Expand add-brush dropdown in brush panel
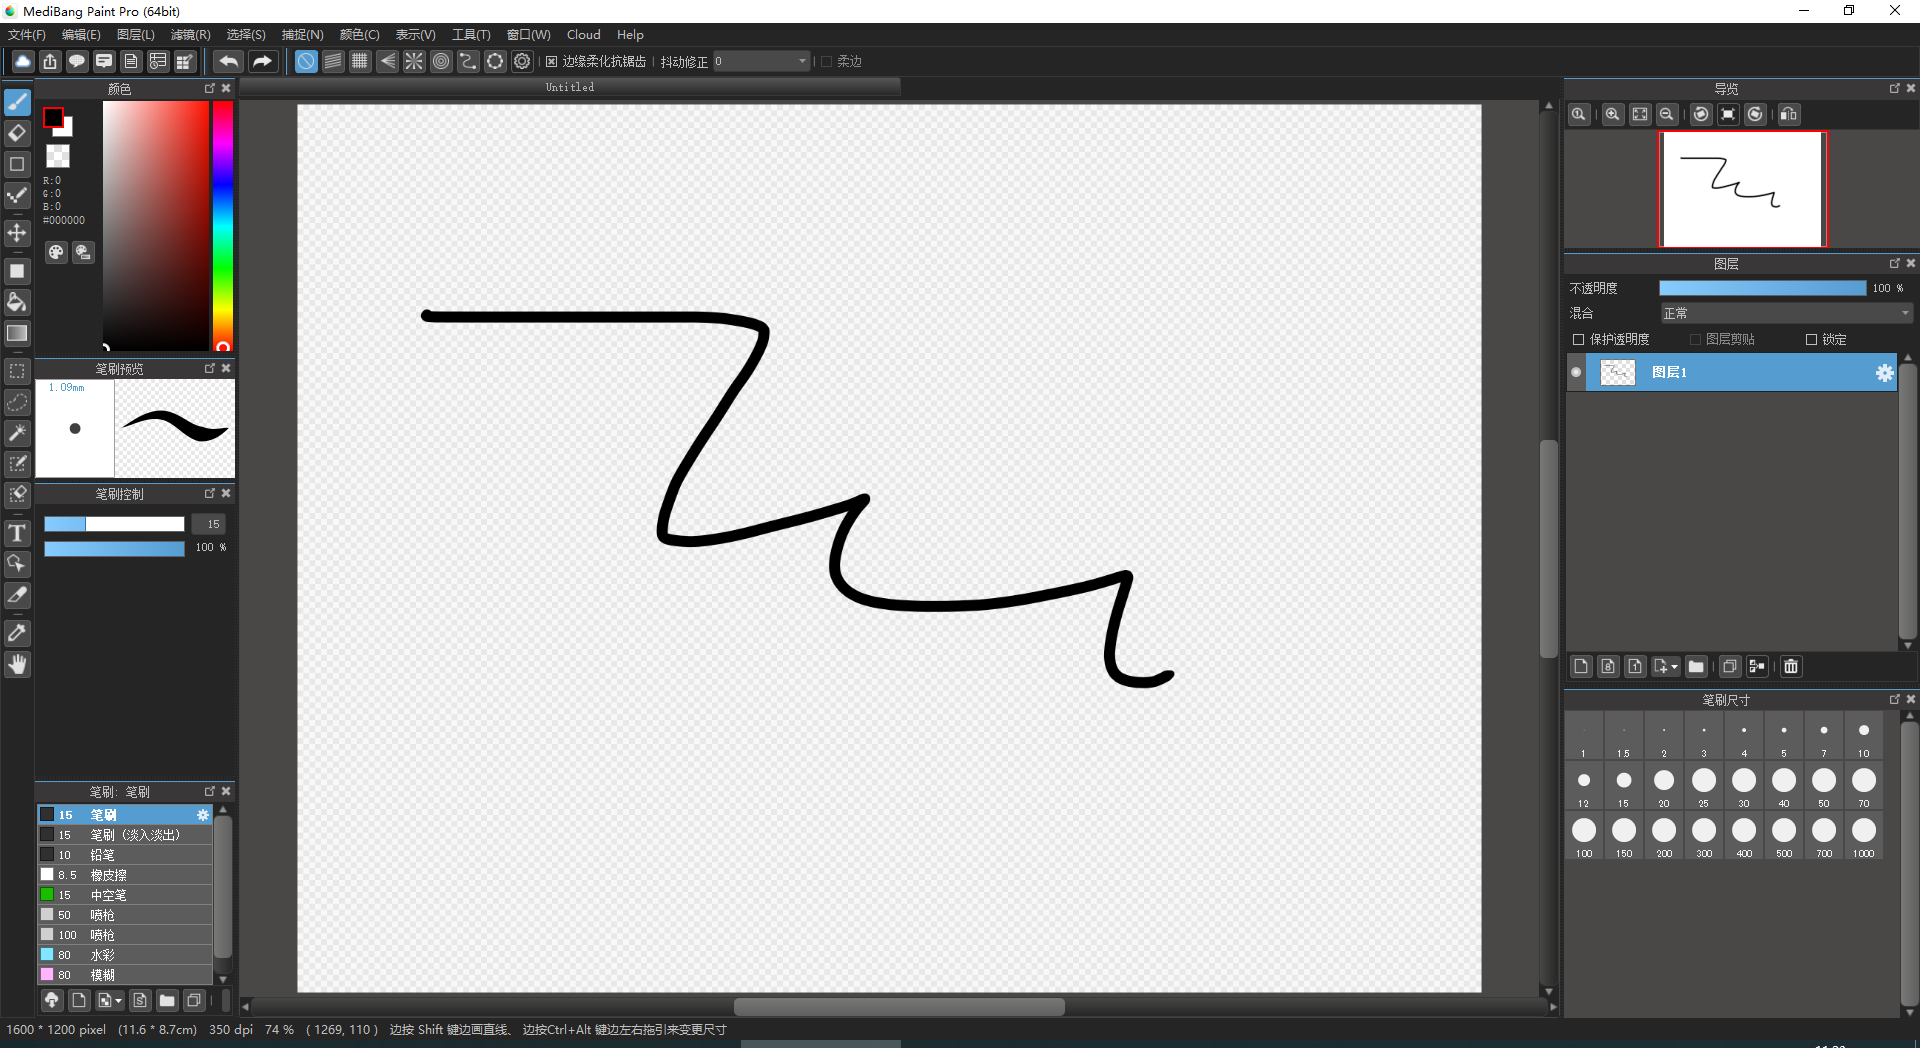 point(118,1000)
